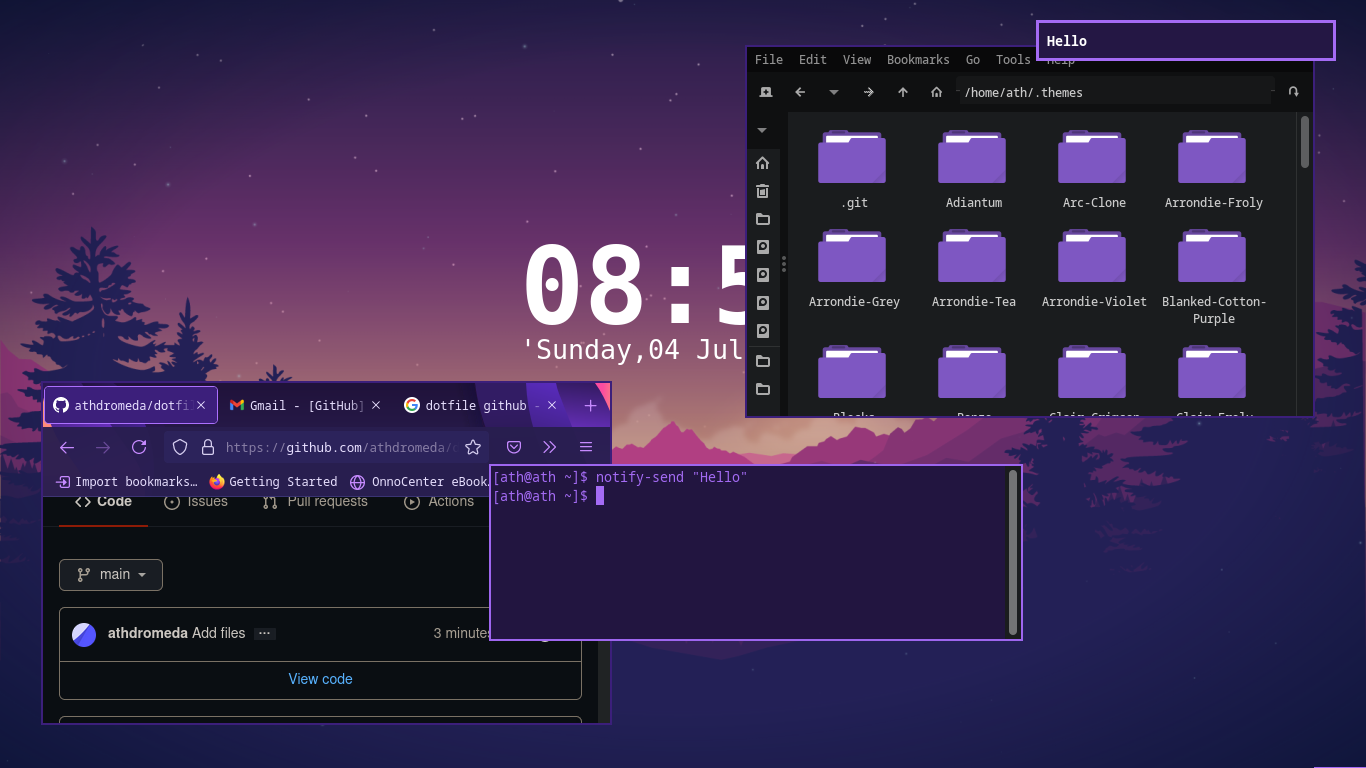This screenshot has height=768, width=1366.
Task: Open the Issues tab on GitHub
Action: [196, 502]
